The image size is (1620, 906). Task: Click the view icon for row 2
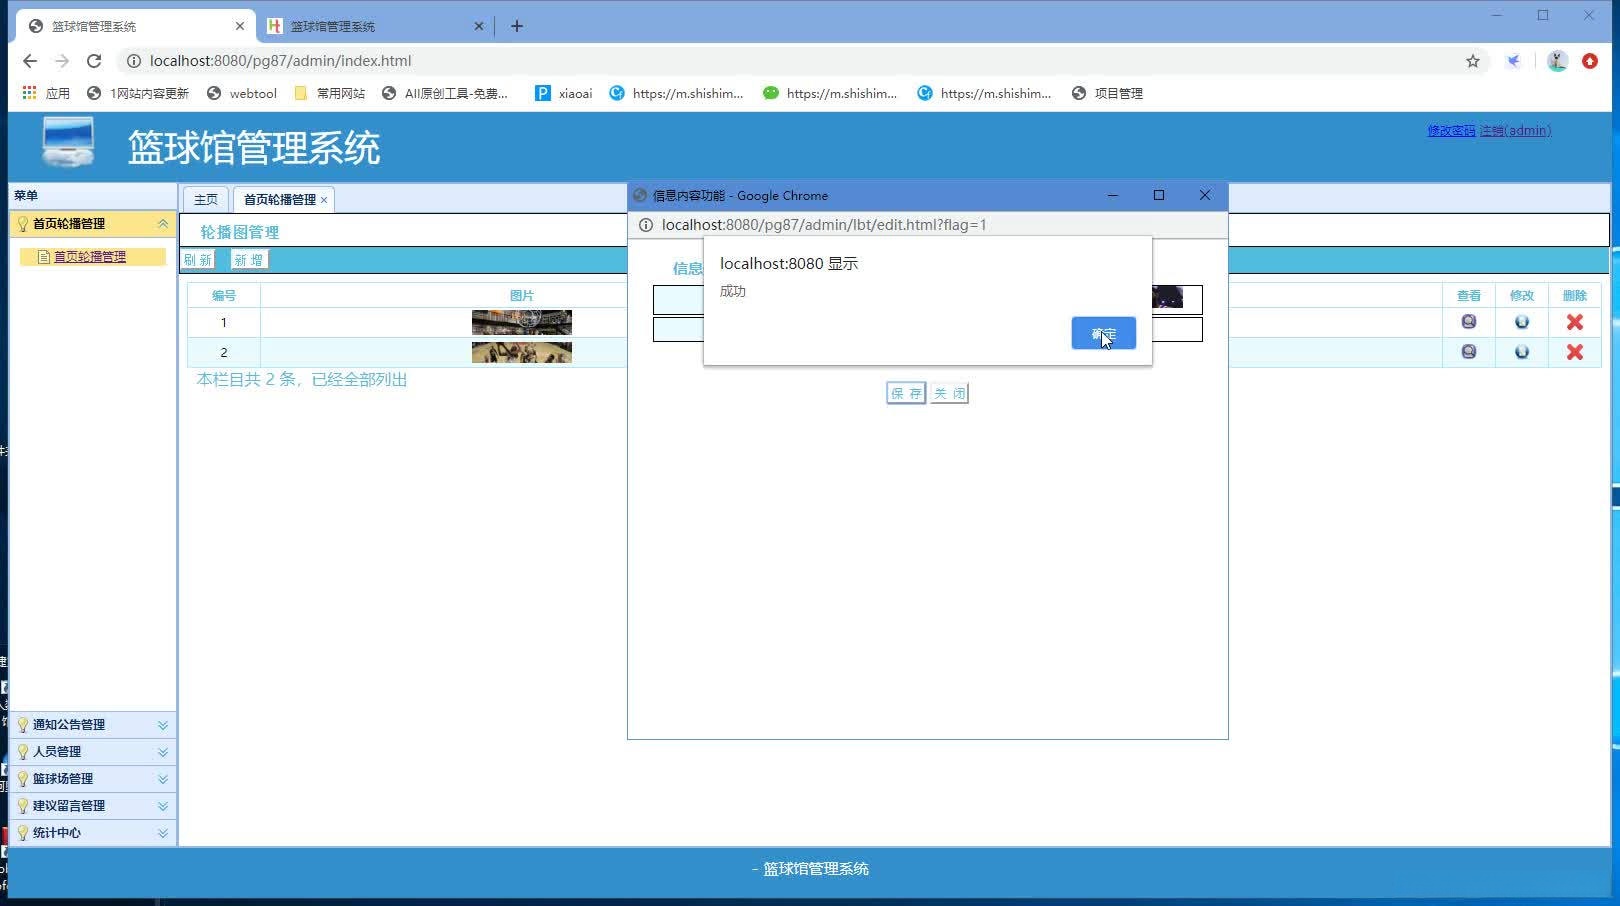click(x=1468, y=352)
